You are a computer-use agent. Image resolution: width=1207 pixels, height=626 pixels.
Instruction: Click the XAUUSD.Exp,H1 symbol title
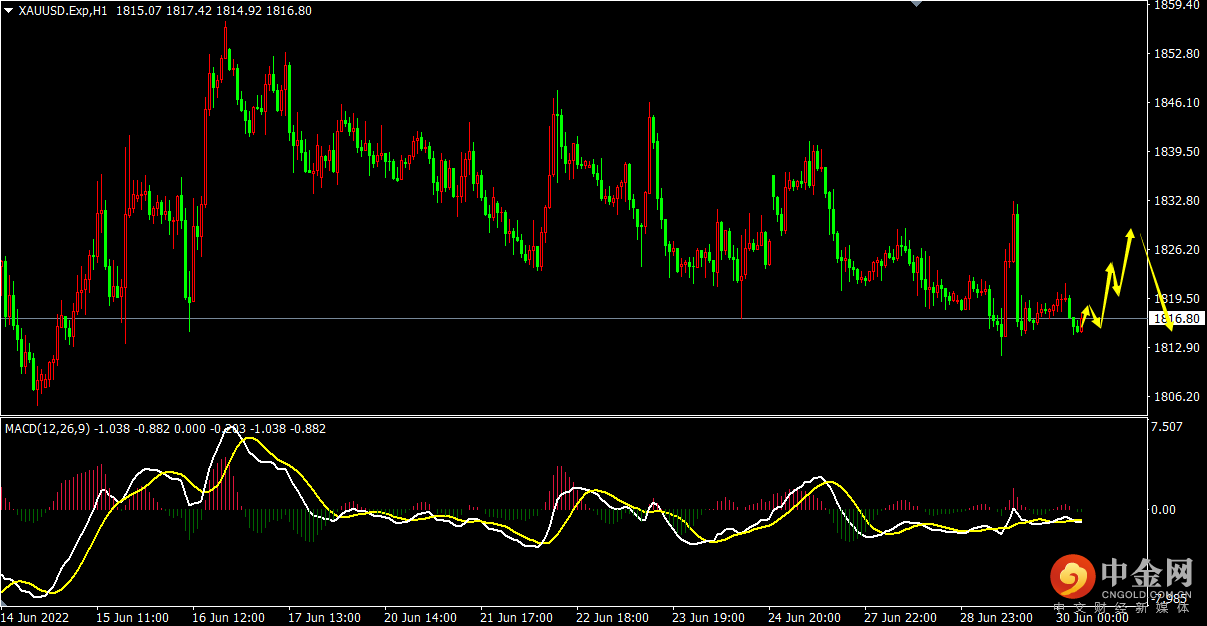[64, 10]
